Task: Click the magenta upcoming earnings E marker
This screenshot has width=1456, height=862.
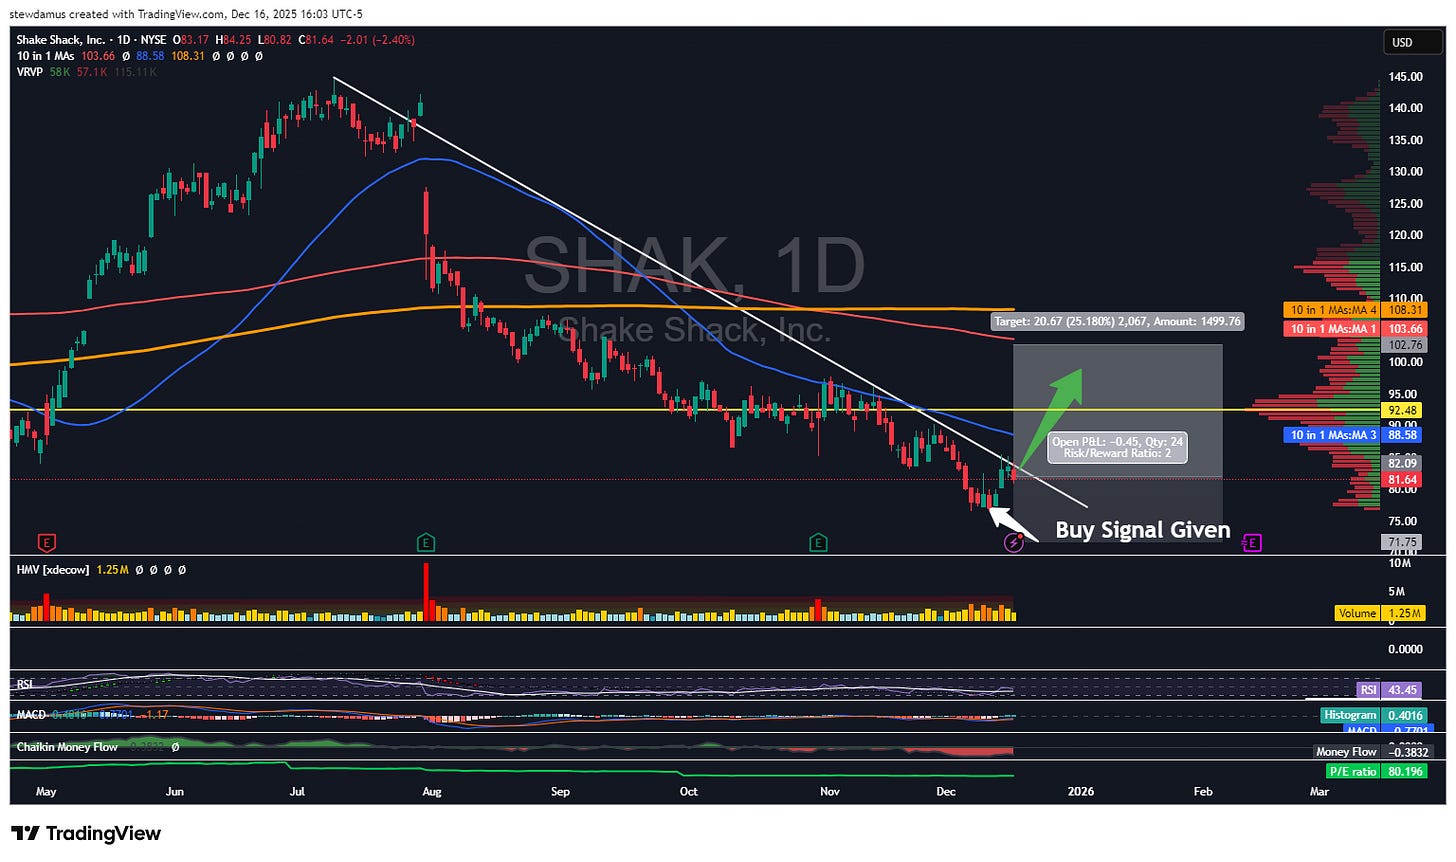Action: pyautogui.click(x=1252, y=543)
